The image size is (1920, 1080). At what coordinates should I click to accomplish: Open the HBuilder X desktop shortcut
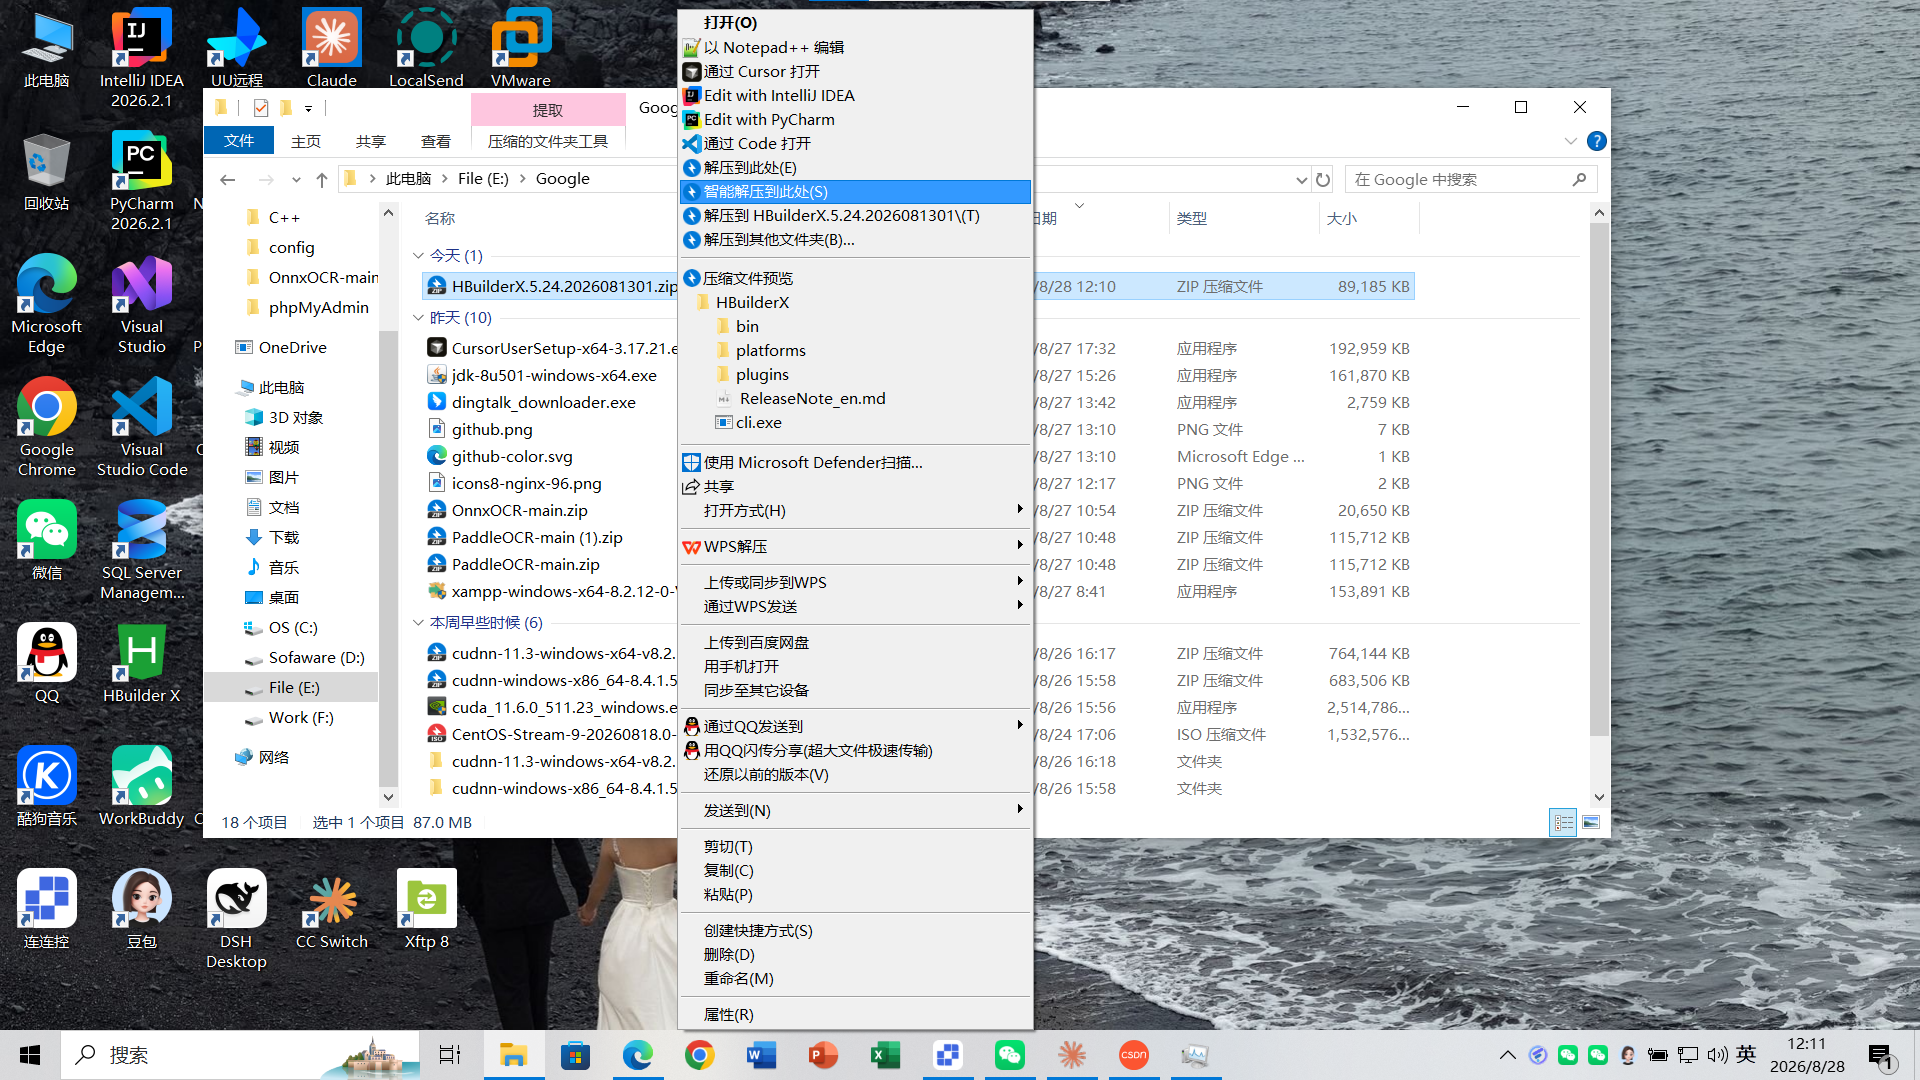coord(141,663)
